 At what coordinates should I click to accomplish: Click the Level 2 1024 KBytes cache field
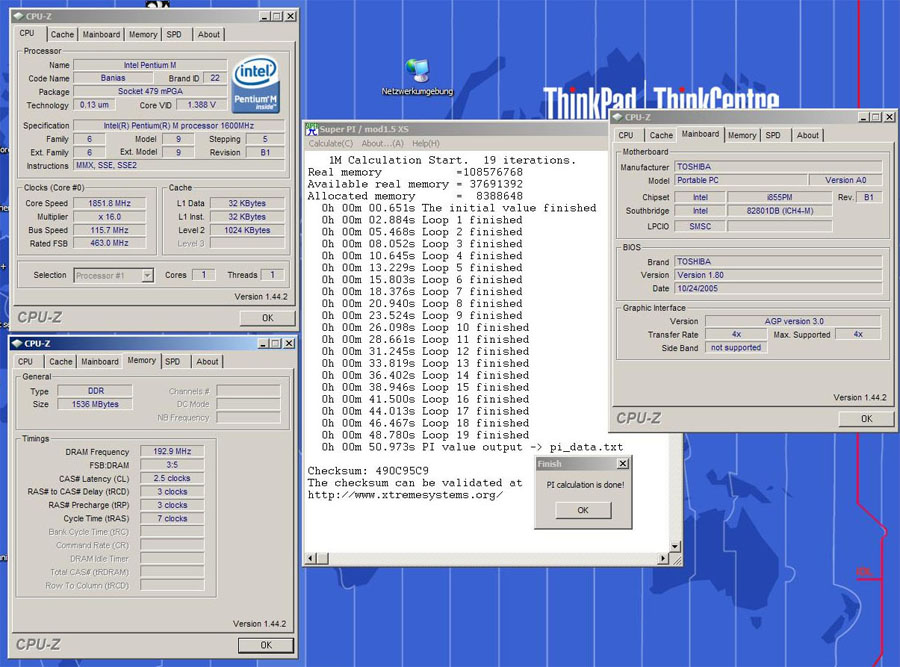point(247,230)
